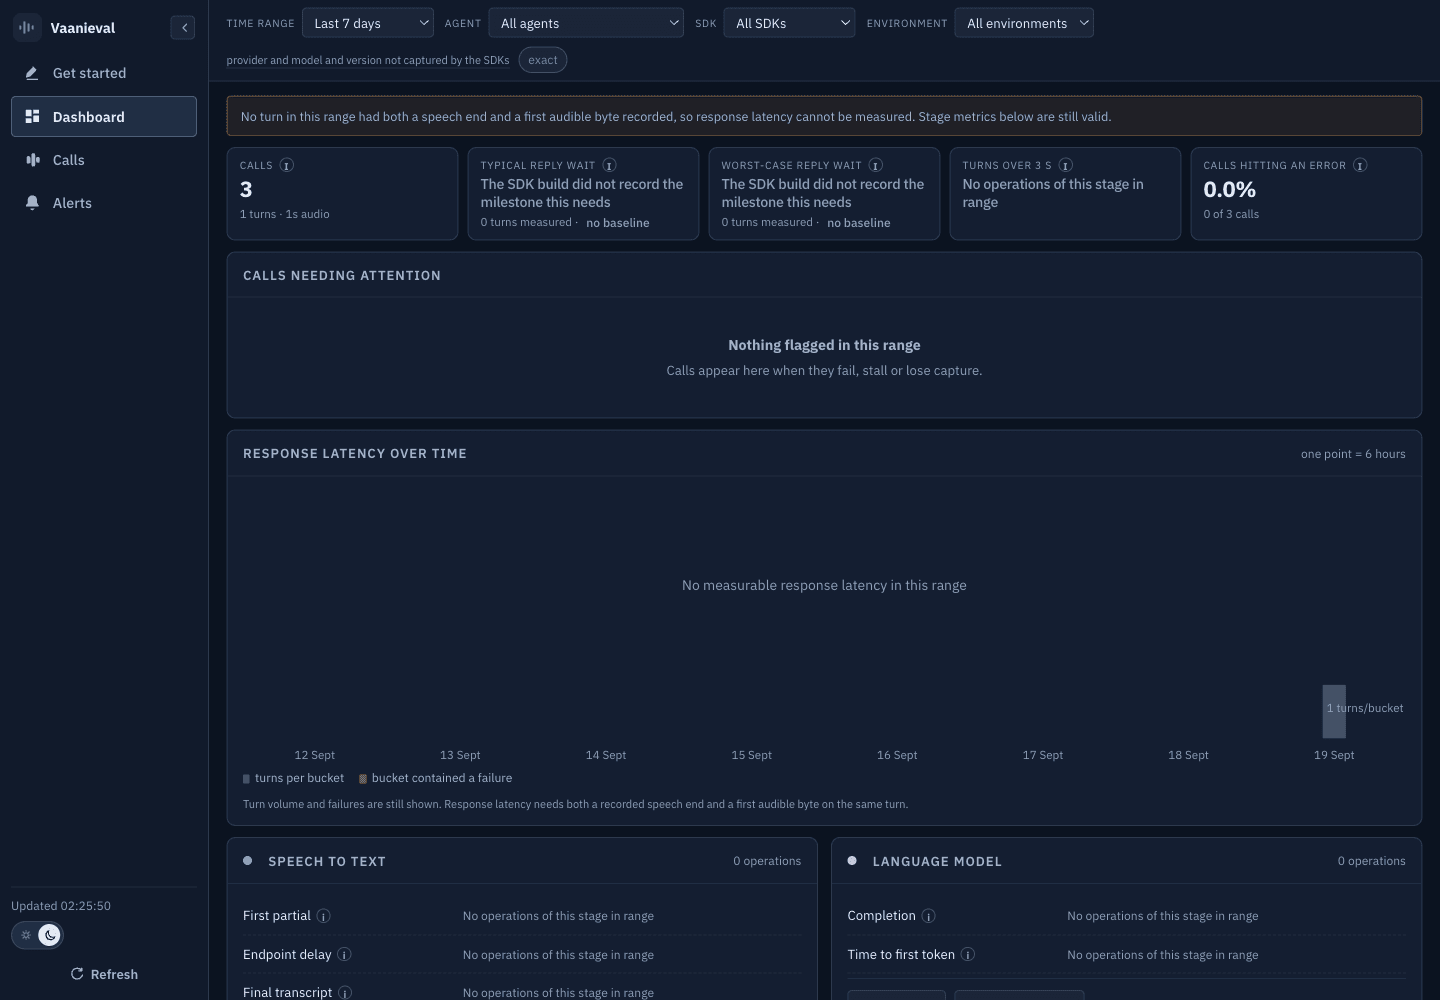This screenshot has height=1000, width=1440.
Task: Click the '12 Sept' axis label
Action: (x=315, y=755)
